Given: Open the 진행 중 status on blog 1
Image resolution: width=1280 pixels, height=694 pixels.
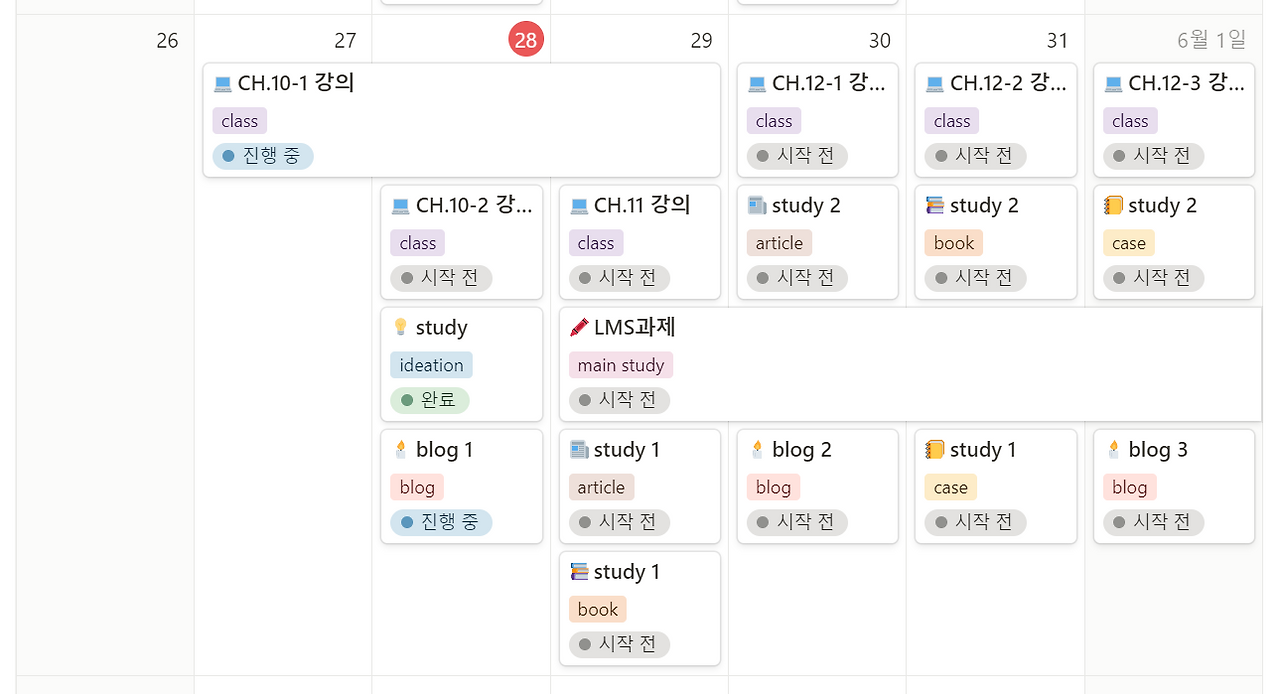Looking at the screenshot, I should click(x=440, y=522).
